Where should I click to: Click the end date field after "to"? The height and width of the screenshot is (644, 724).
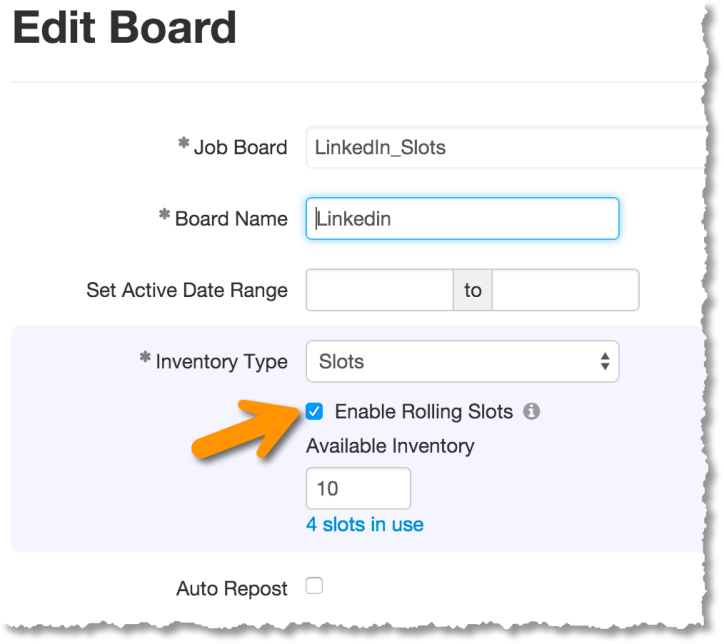click(565, 290)
